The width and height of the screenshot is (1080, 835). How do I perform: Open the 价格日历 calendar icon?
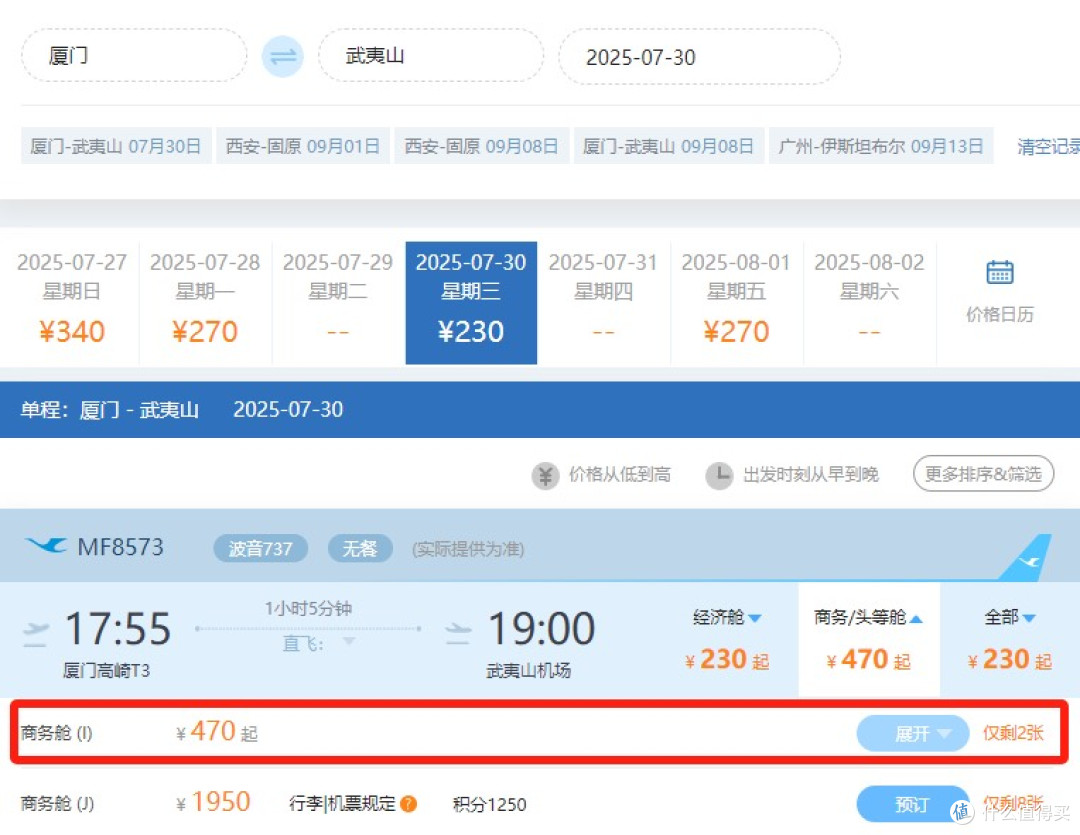999,272
